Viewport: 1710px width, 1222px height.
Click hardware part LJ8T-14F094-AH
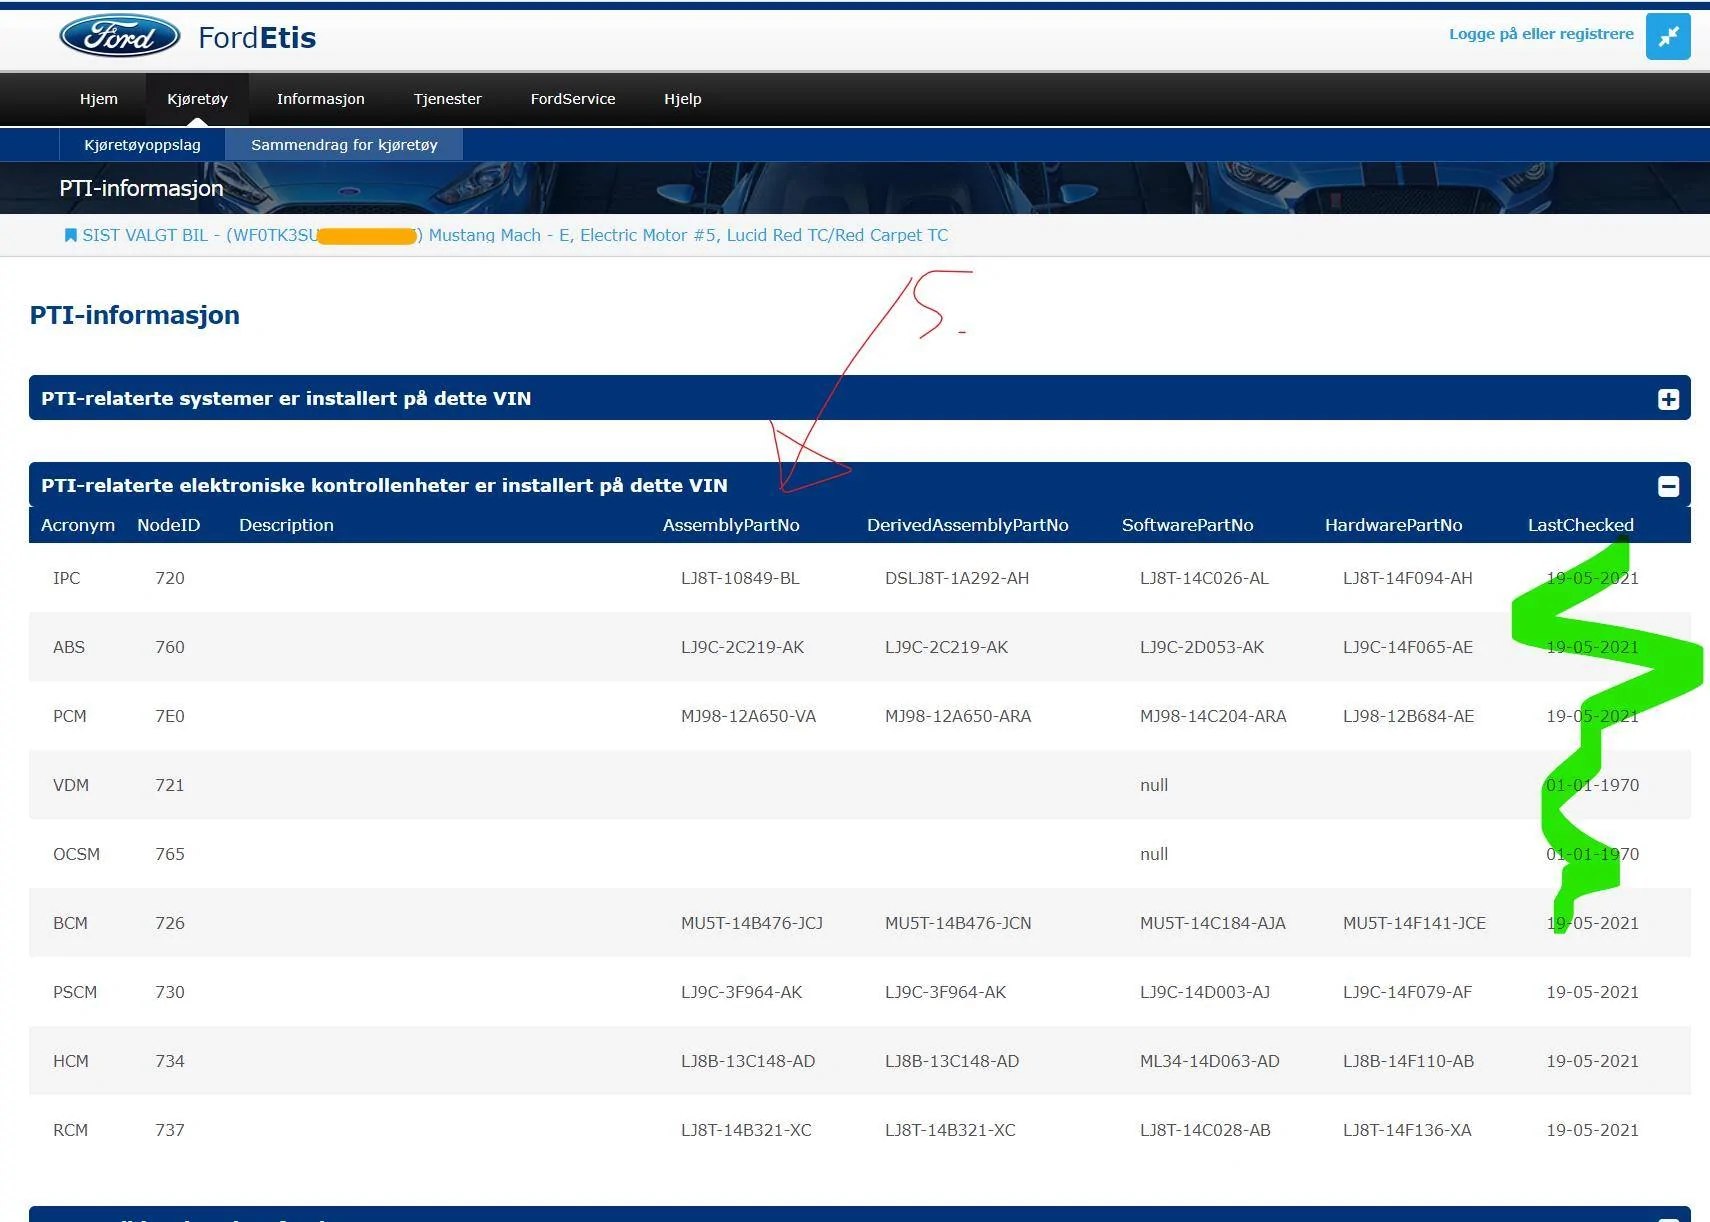[1407, 578]
